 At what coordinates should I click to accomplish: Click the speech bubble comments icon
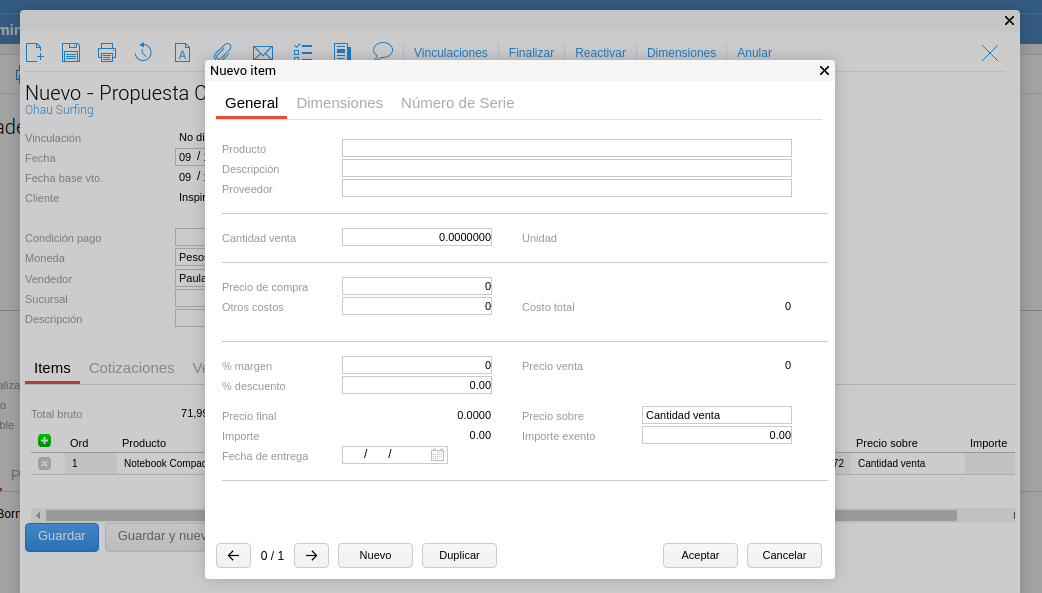pos(382,51)
